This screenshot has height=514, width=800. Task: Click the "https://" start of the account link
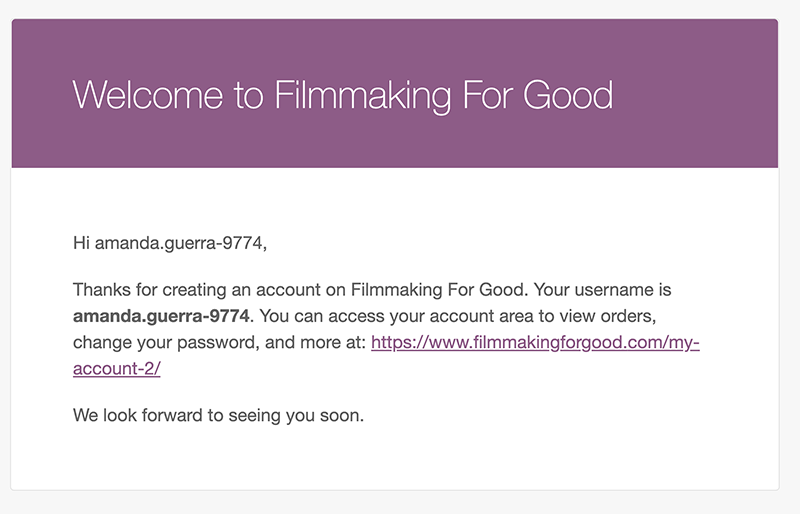click(393, 342)
